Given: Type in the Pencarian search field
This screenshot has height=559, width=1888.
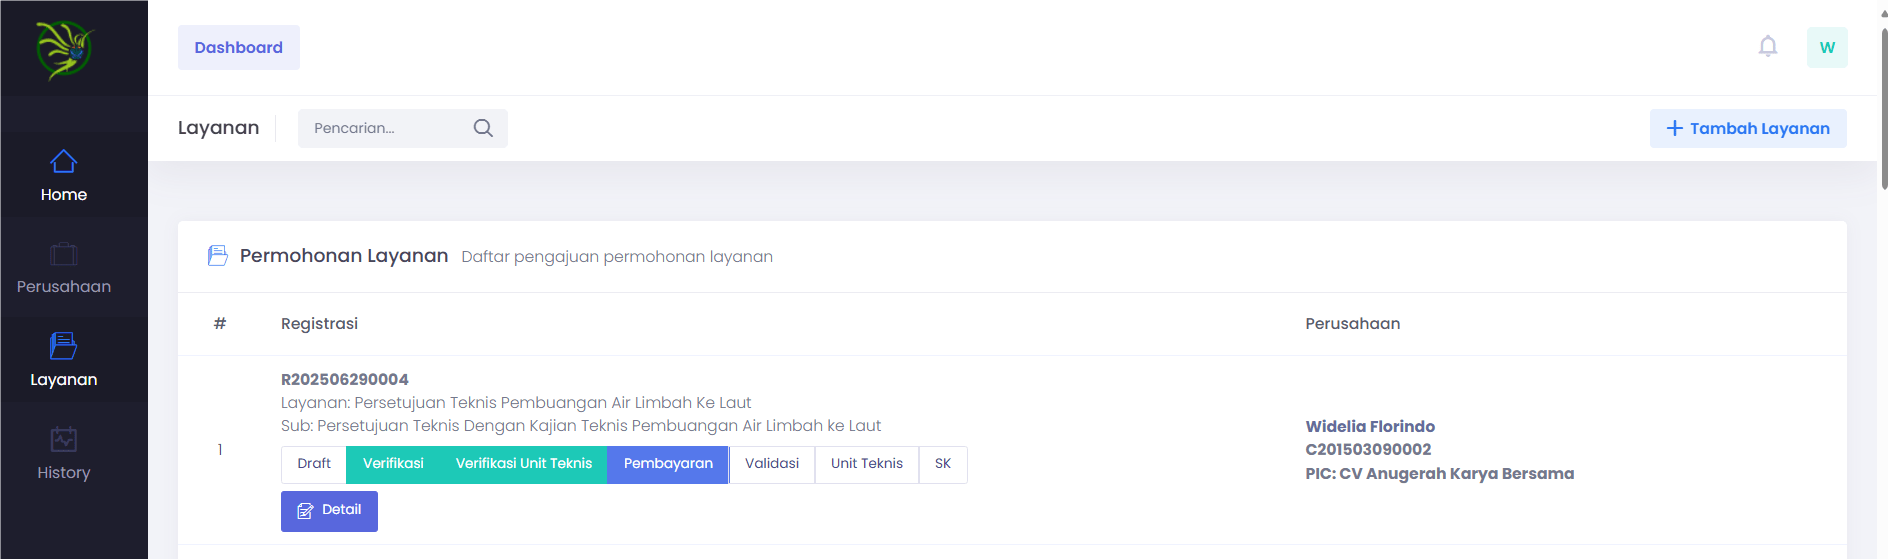Looking at the screenshot, I should (x=385, y=128).
